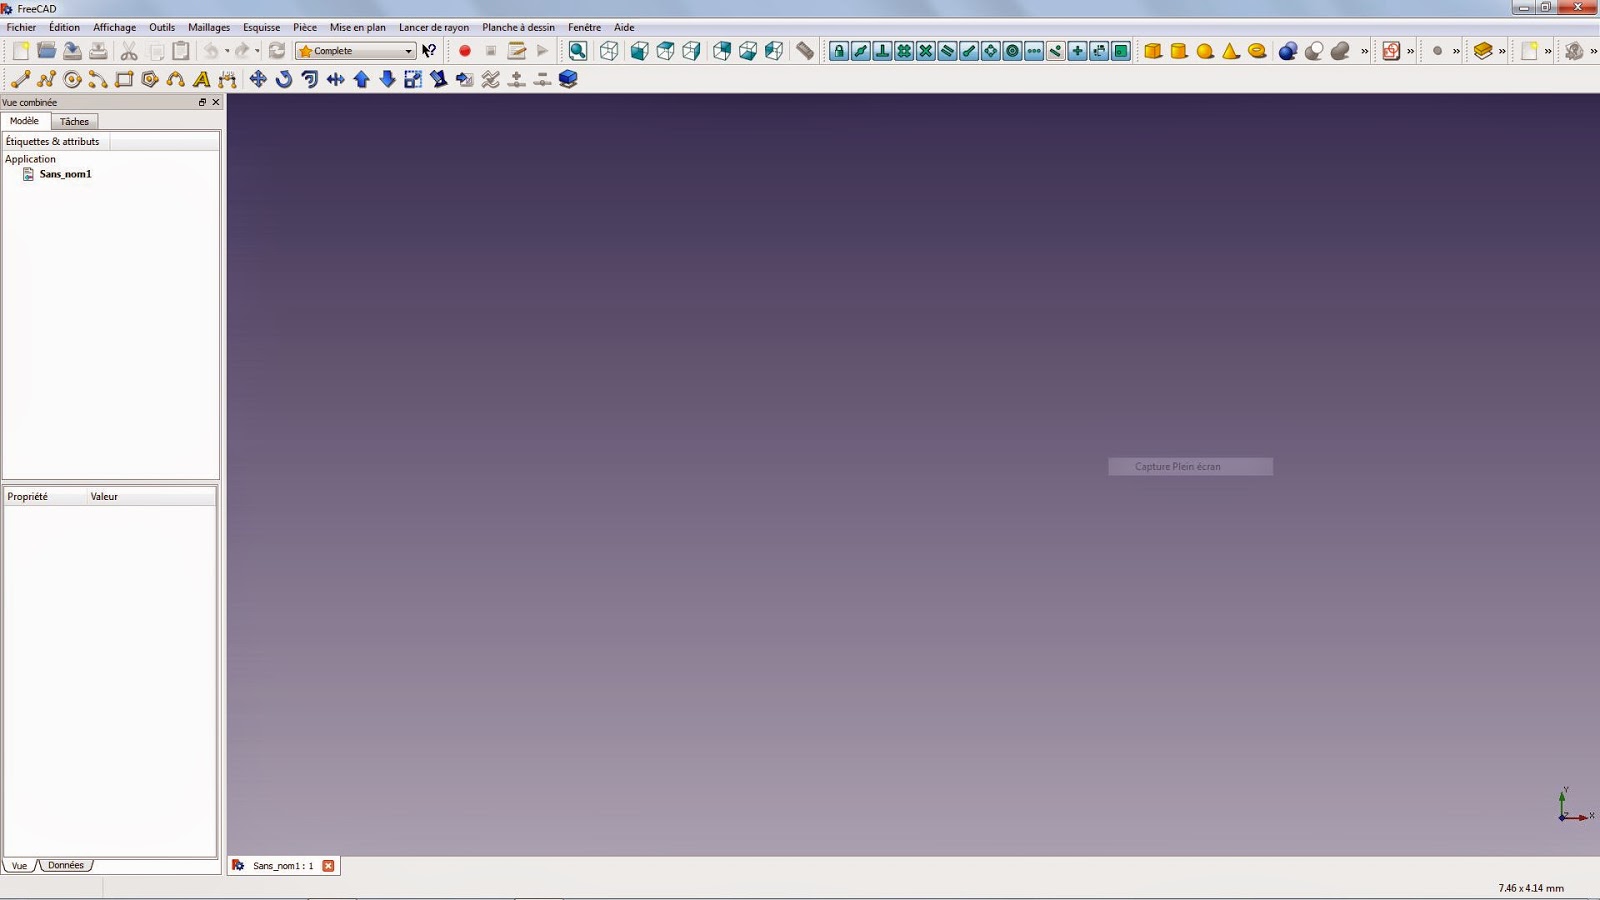Image resolution: width=1600 pixels, height=900 pixels.
Task: Fit all content in the 3D view
Action: tap(577, 51)
